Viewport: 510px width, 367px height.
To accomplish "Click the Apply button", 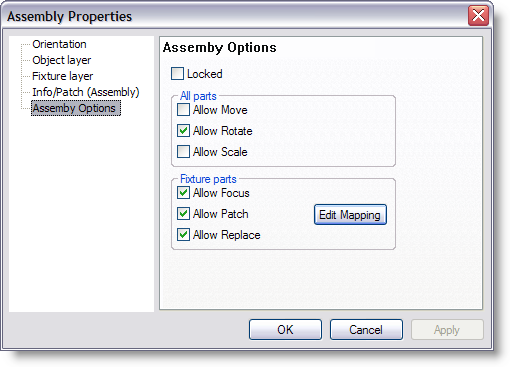I will [447, 330].
